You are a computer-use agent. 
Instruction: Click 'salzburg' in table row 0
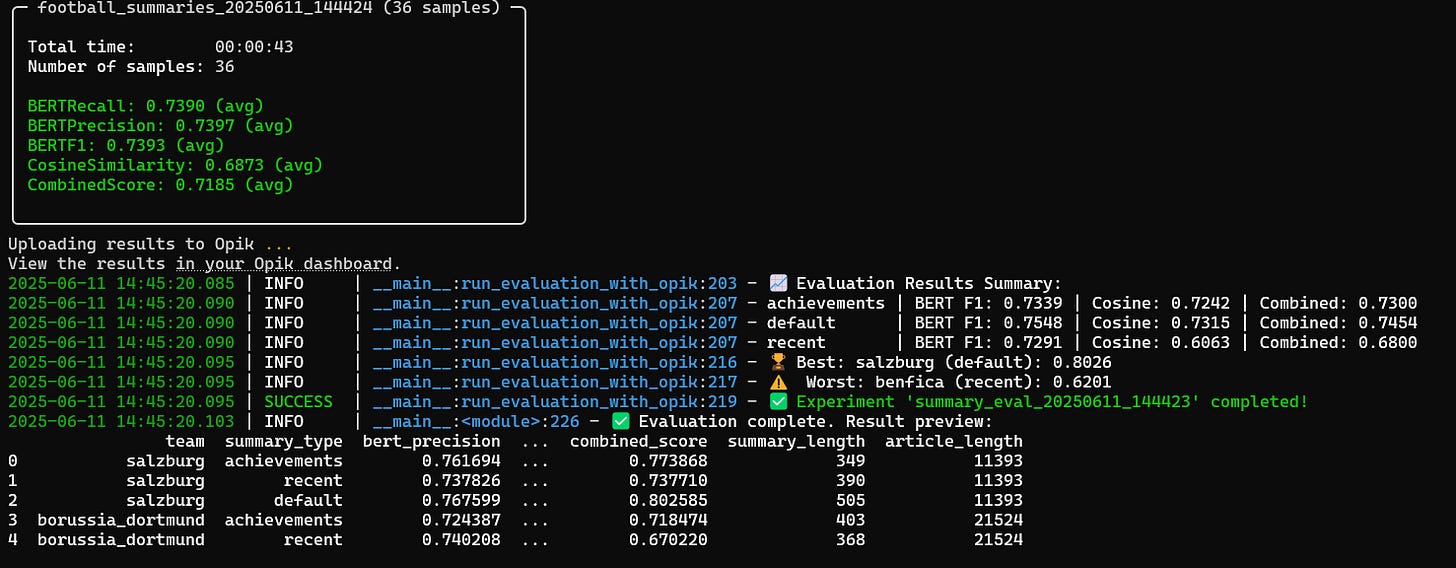(166, 460)
